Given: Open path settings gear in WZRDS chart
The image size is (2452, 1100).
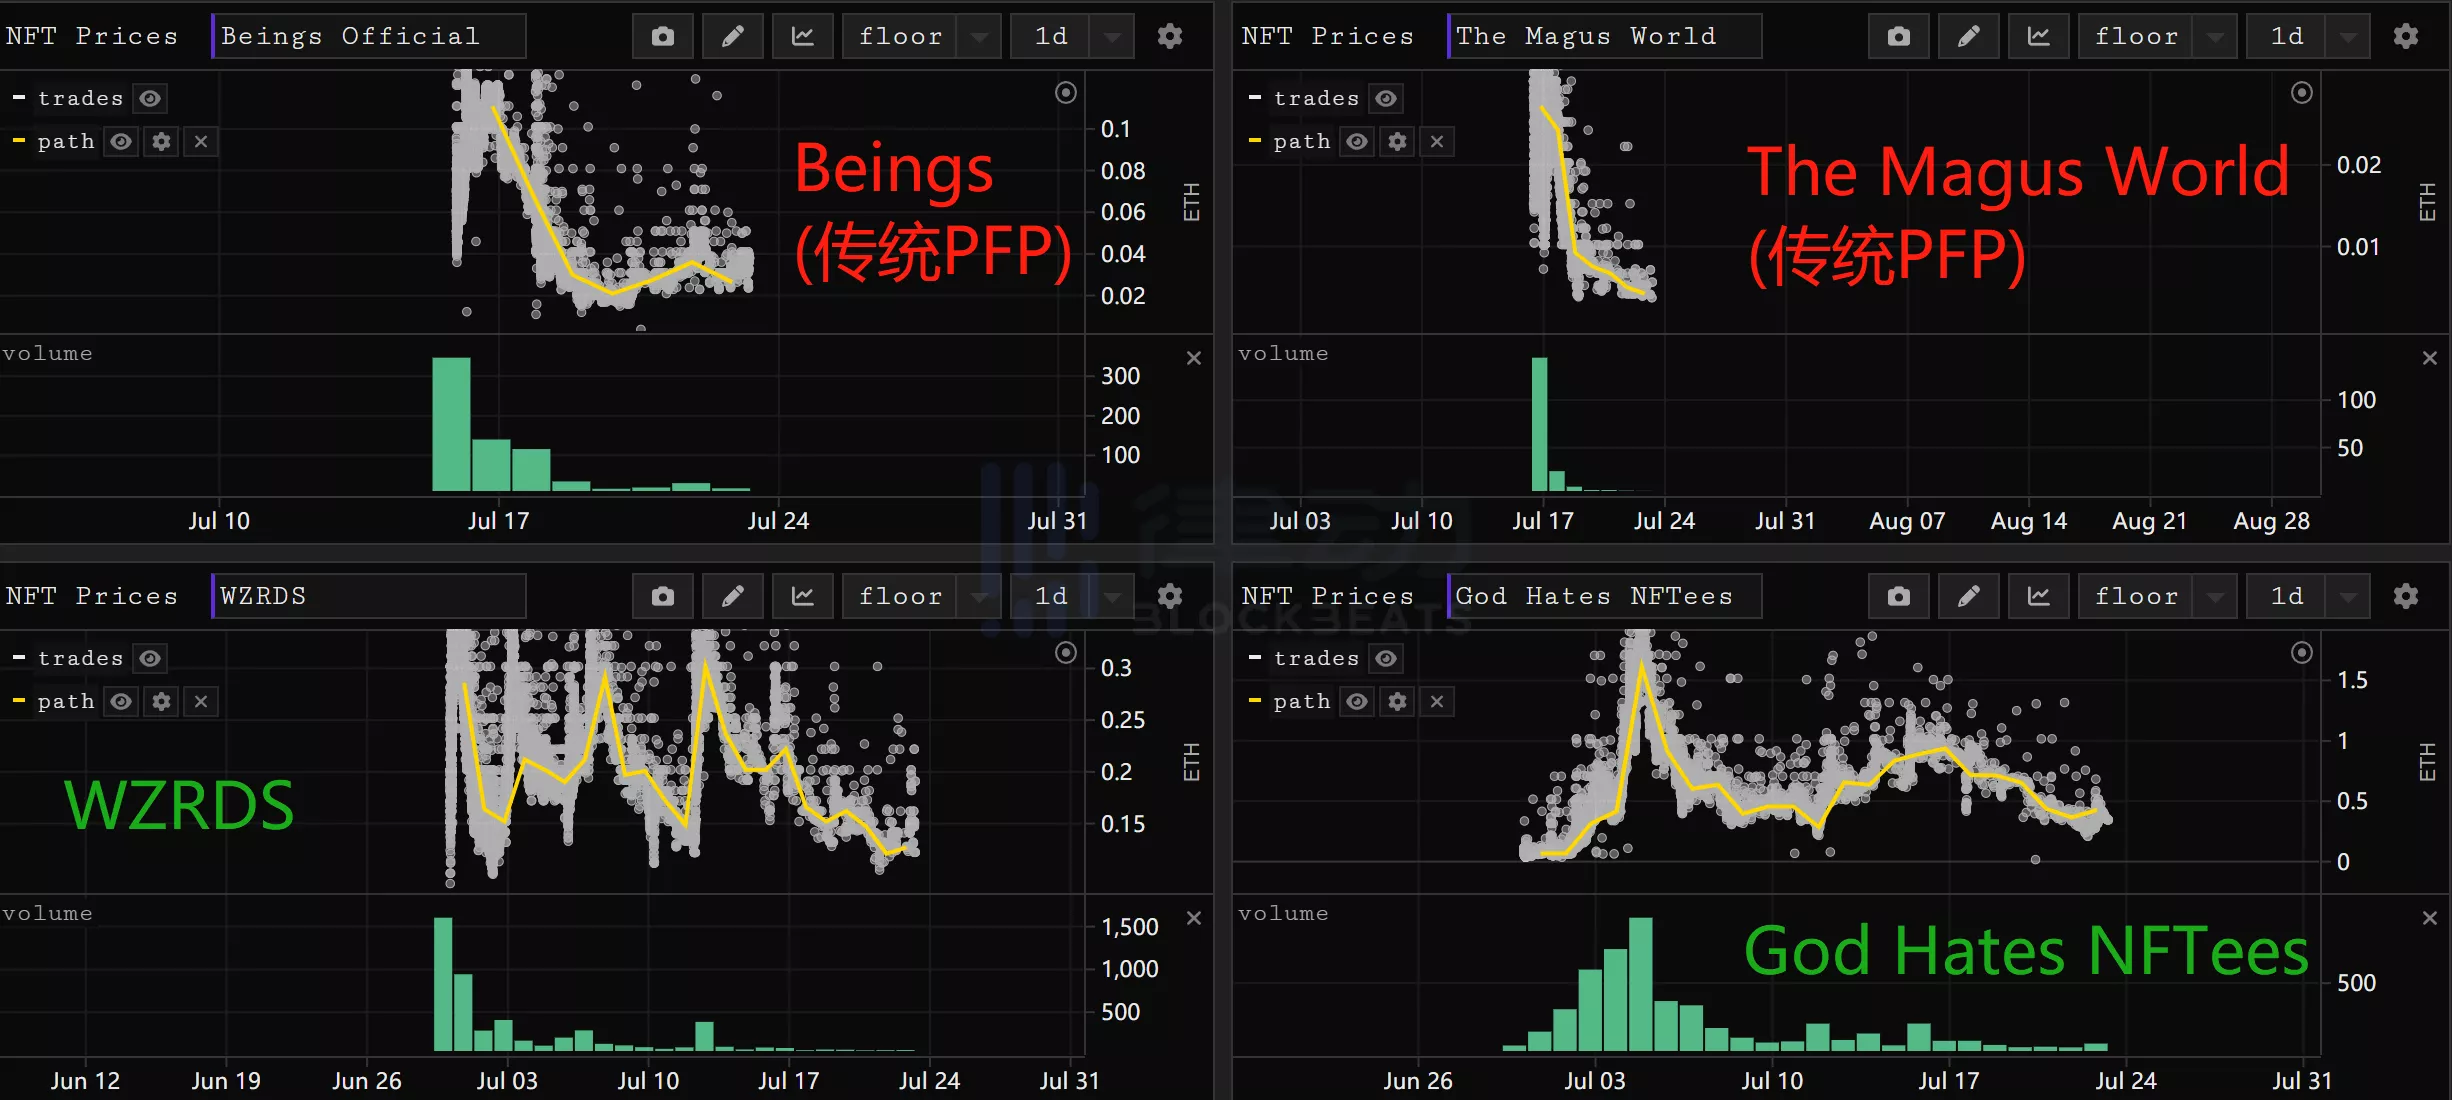Looking at the screenshot, I should pyautogui.click(x=161, y=702).
